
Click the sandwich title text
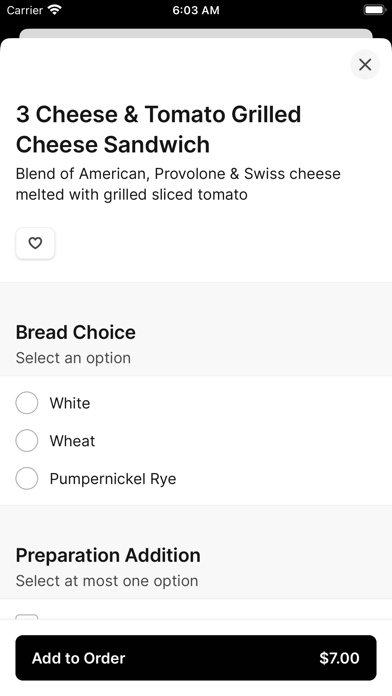click(x=158, y=129)
